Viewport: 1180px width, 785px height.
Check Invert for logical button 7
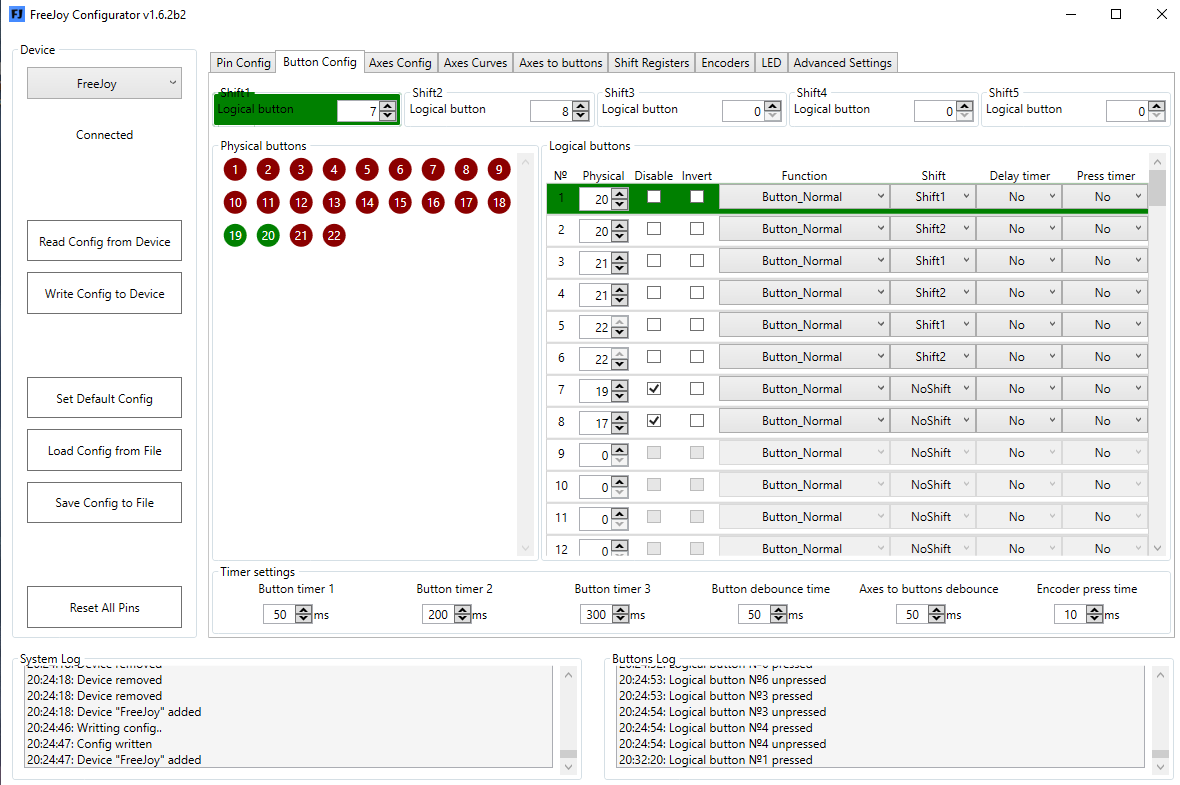point(697,388)
